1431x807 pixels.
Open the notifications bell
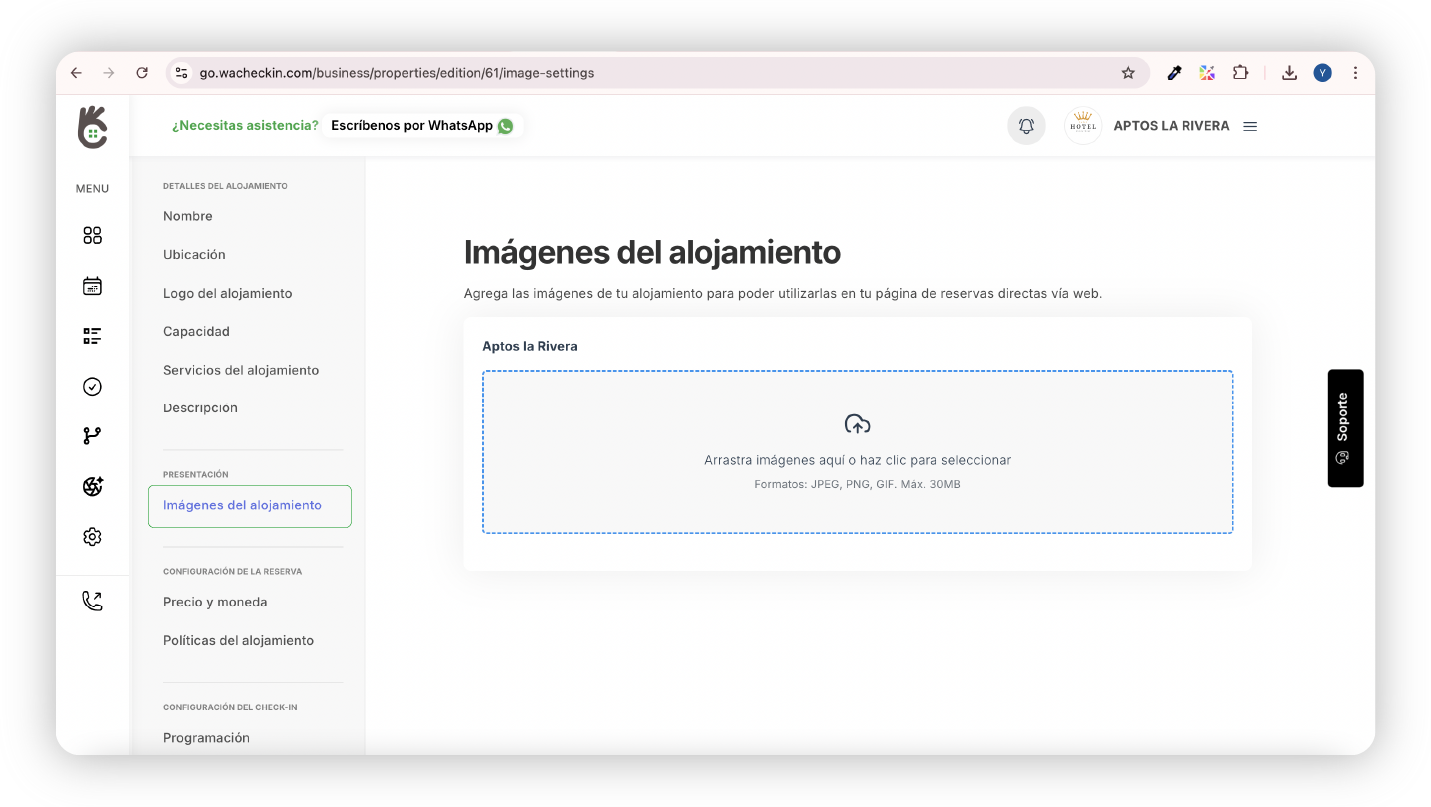[1026, 126]
